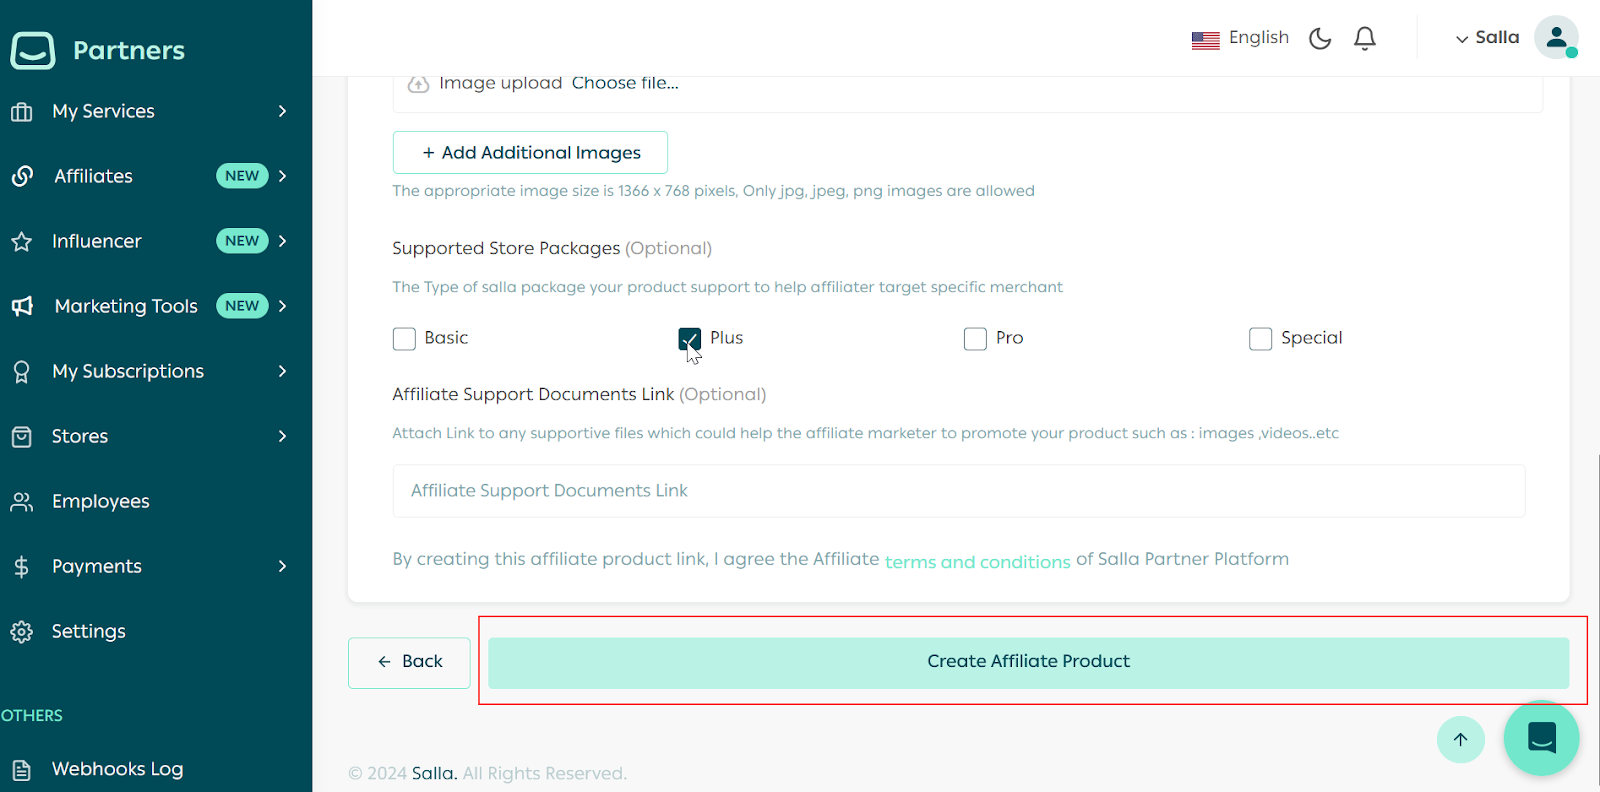Enable the Basic package checkbox
The width and height of the screenshot is (1600, 792).
point(404,339)
